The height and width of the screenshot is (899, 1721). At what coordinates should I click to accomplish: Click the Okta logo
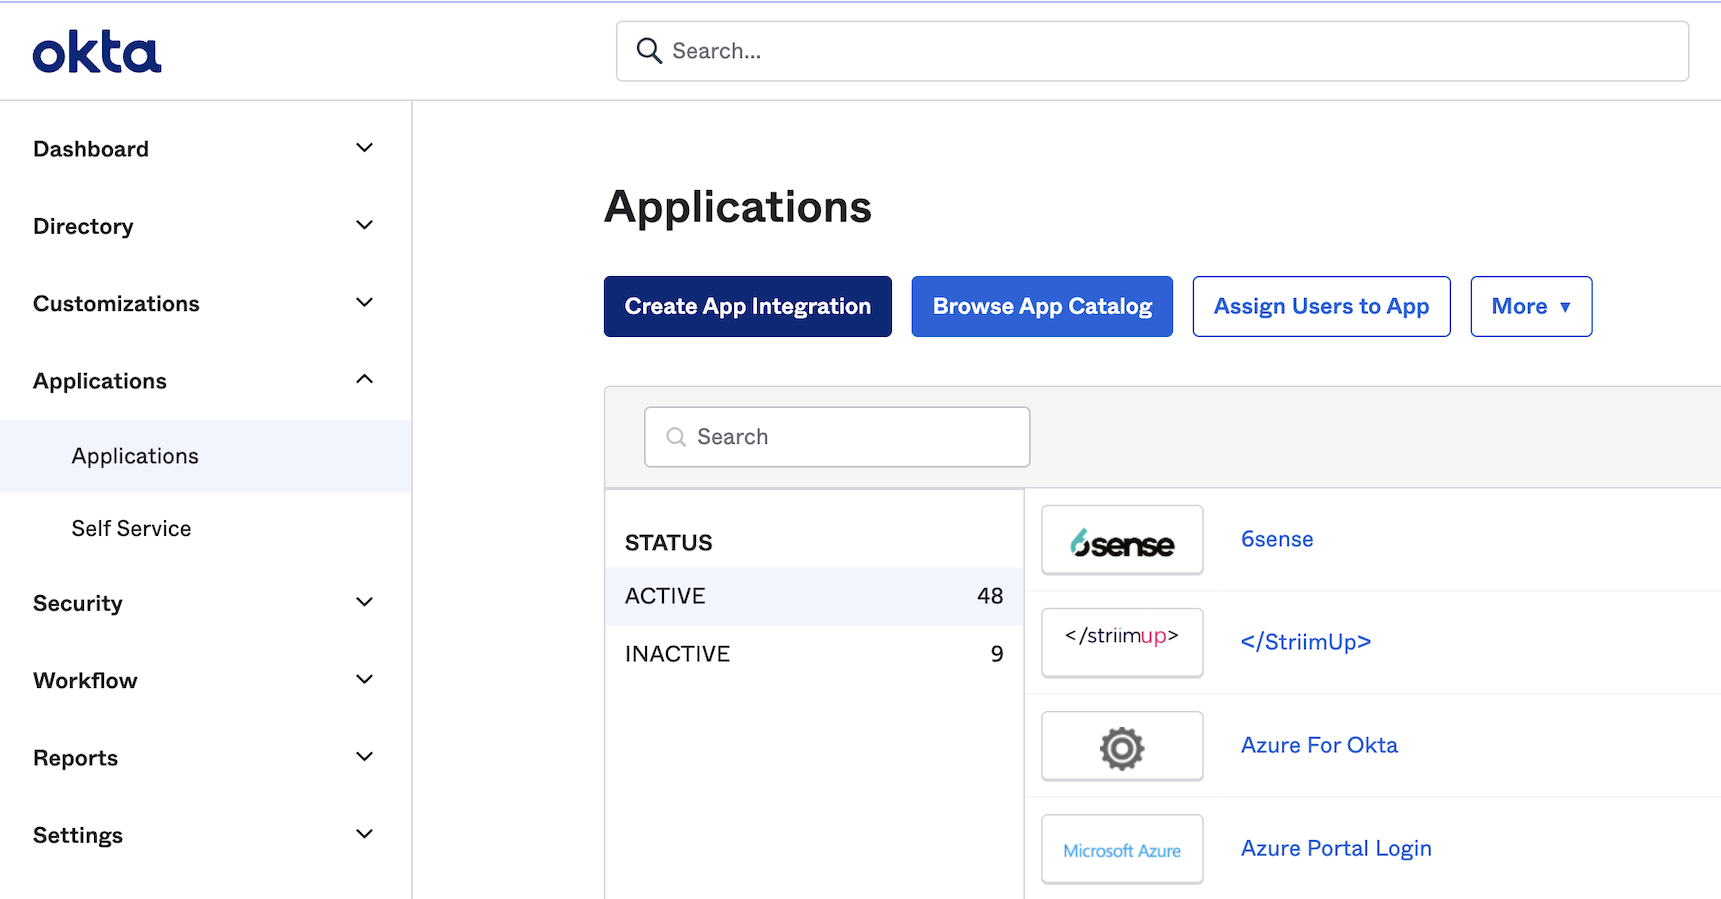[x=97, y=52]
